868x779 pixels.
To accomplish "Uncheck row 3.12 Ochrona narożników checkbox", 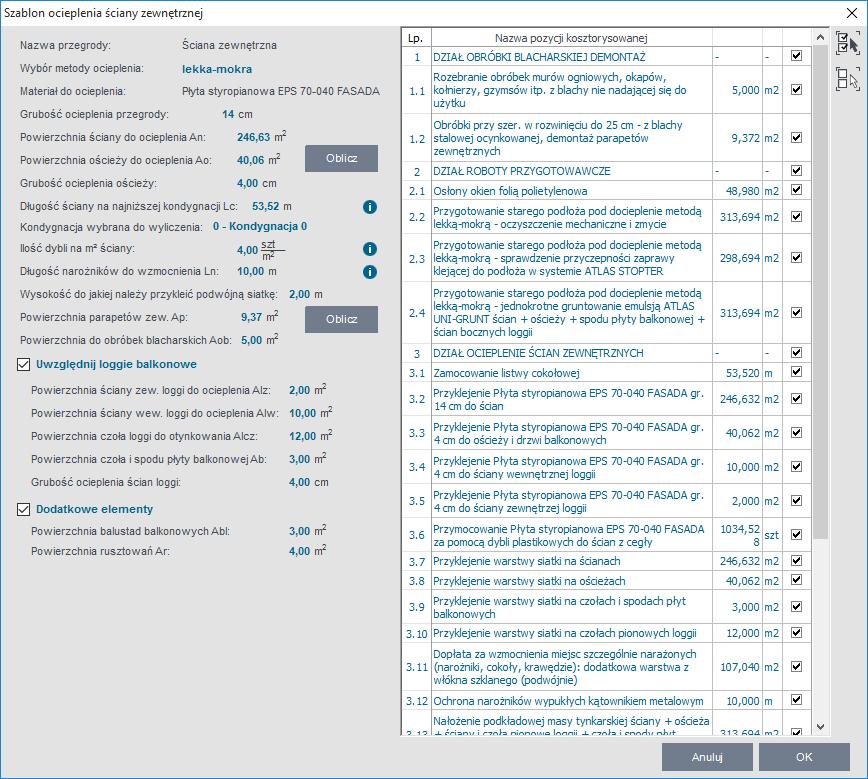I will pyautogui.click(x=797, y=700).
